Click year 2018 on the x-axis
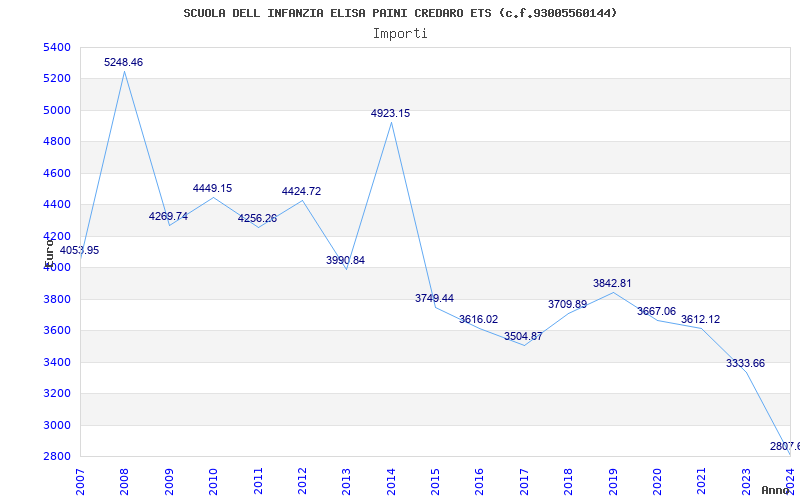 coord(568,482)
